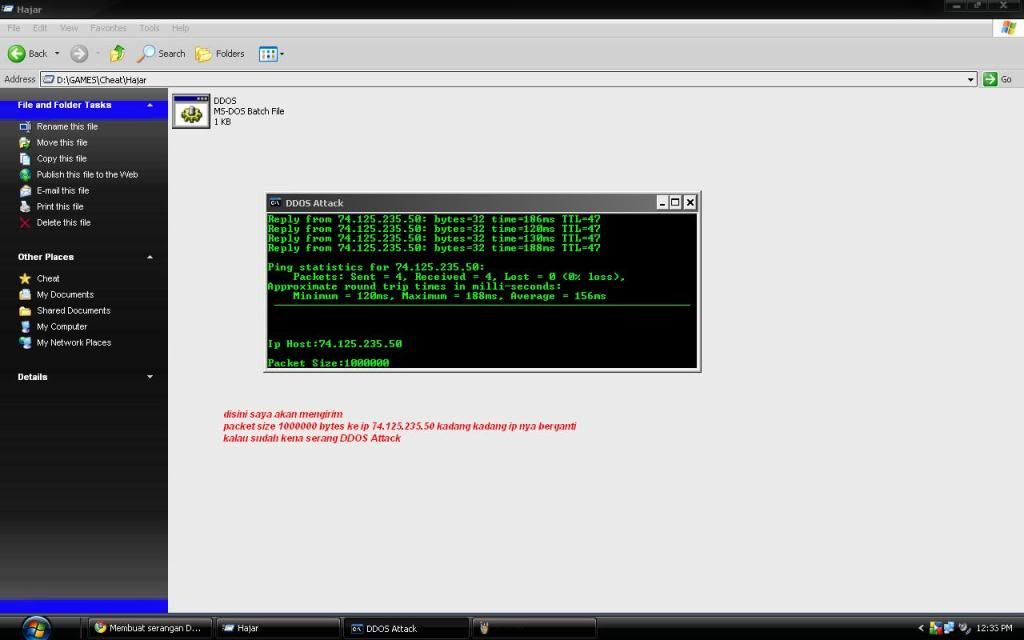1024x640 pixels.
Task: Click the Rename this file link
Action: tap(67, 127)
